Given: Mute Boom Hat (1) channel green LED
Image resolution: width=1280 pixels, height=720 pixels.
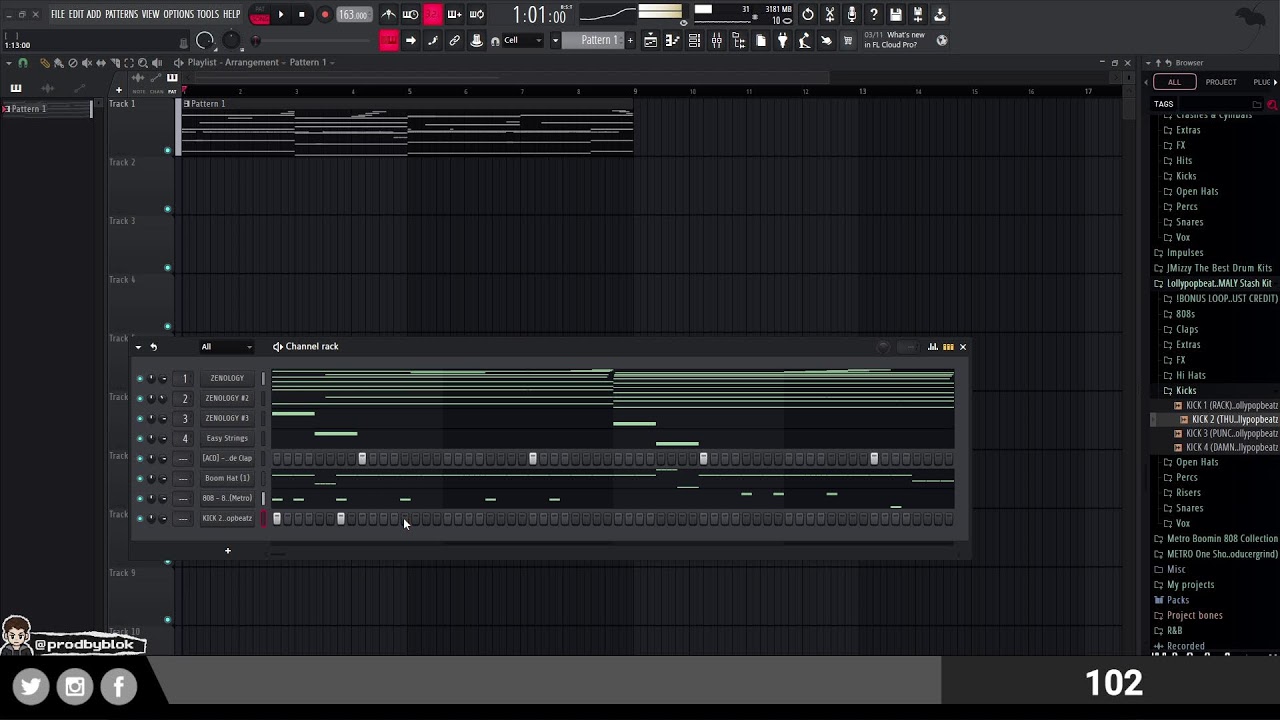Looking at the screenshot, I should 140,478.
